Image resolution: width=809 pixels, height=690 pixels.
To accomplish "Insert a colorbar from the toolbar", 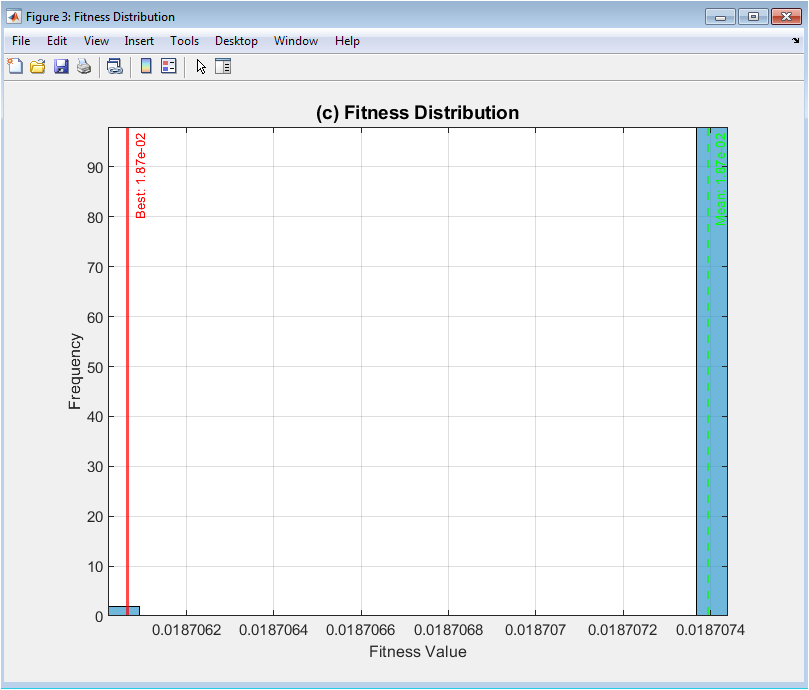I will tap(146, 66).
